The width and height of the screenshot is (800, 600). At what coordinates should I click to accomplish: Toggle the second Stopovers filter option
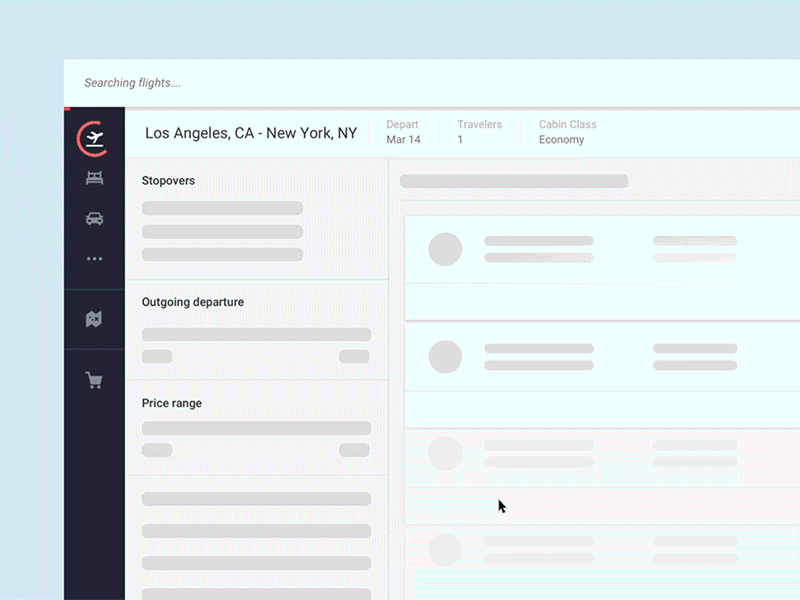pos(222,231)
